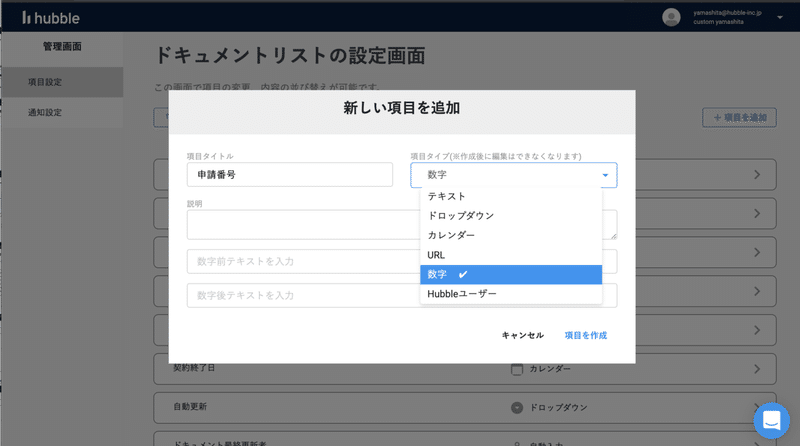Open the chat support bubble icon
Image resolution: width=800 pixels, height=446 pixels.
(771, 420)
